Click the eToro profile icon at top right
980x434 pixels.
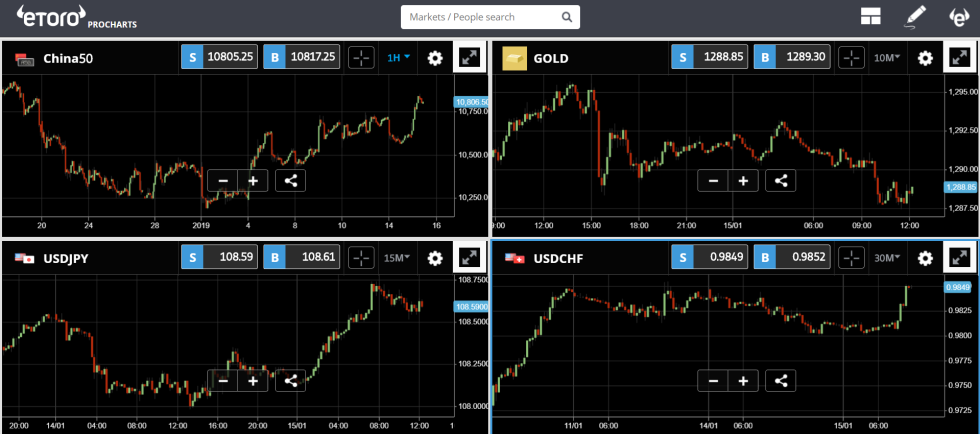point(958,17)
